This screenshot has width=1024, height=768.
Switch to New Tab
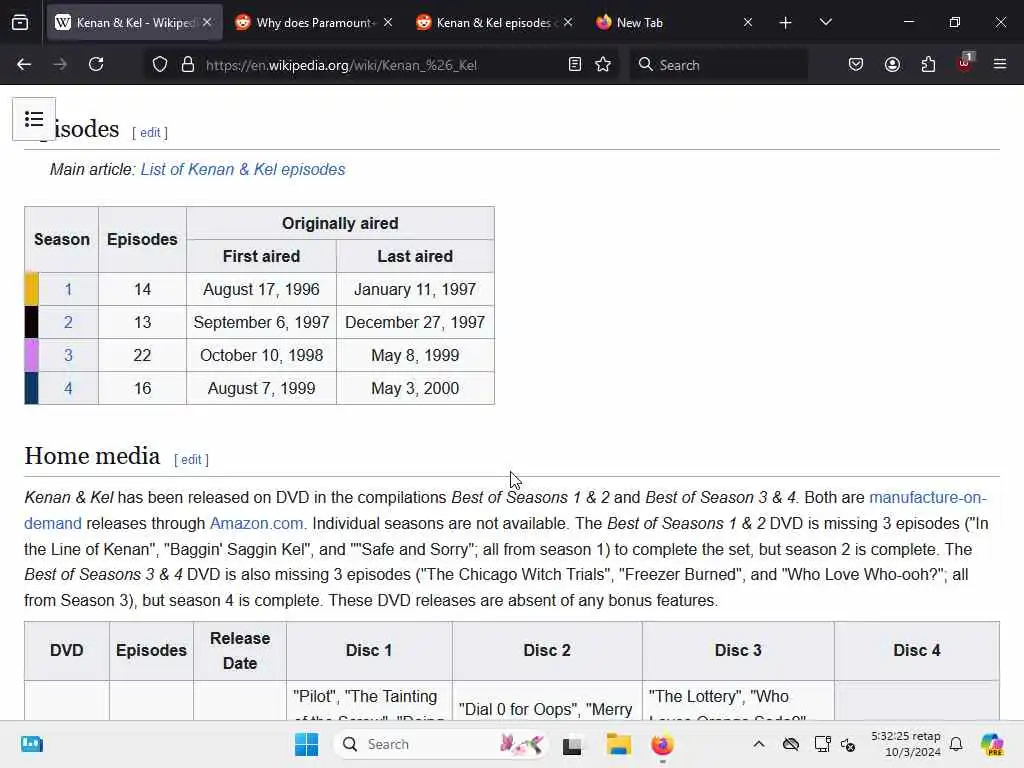click(675, 23)
